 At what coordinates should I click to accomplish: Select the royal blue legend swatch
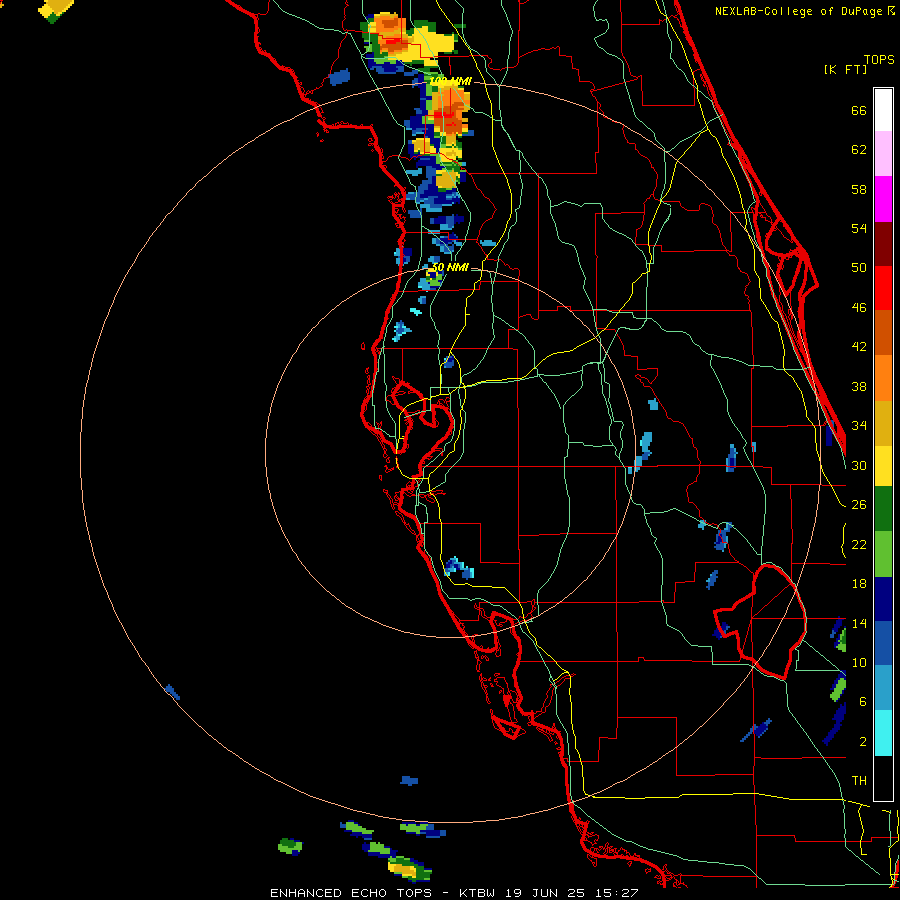pos(883,643)
